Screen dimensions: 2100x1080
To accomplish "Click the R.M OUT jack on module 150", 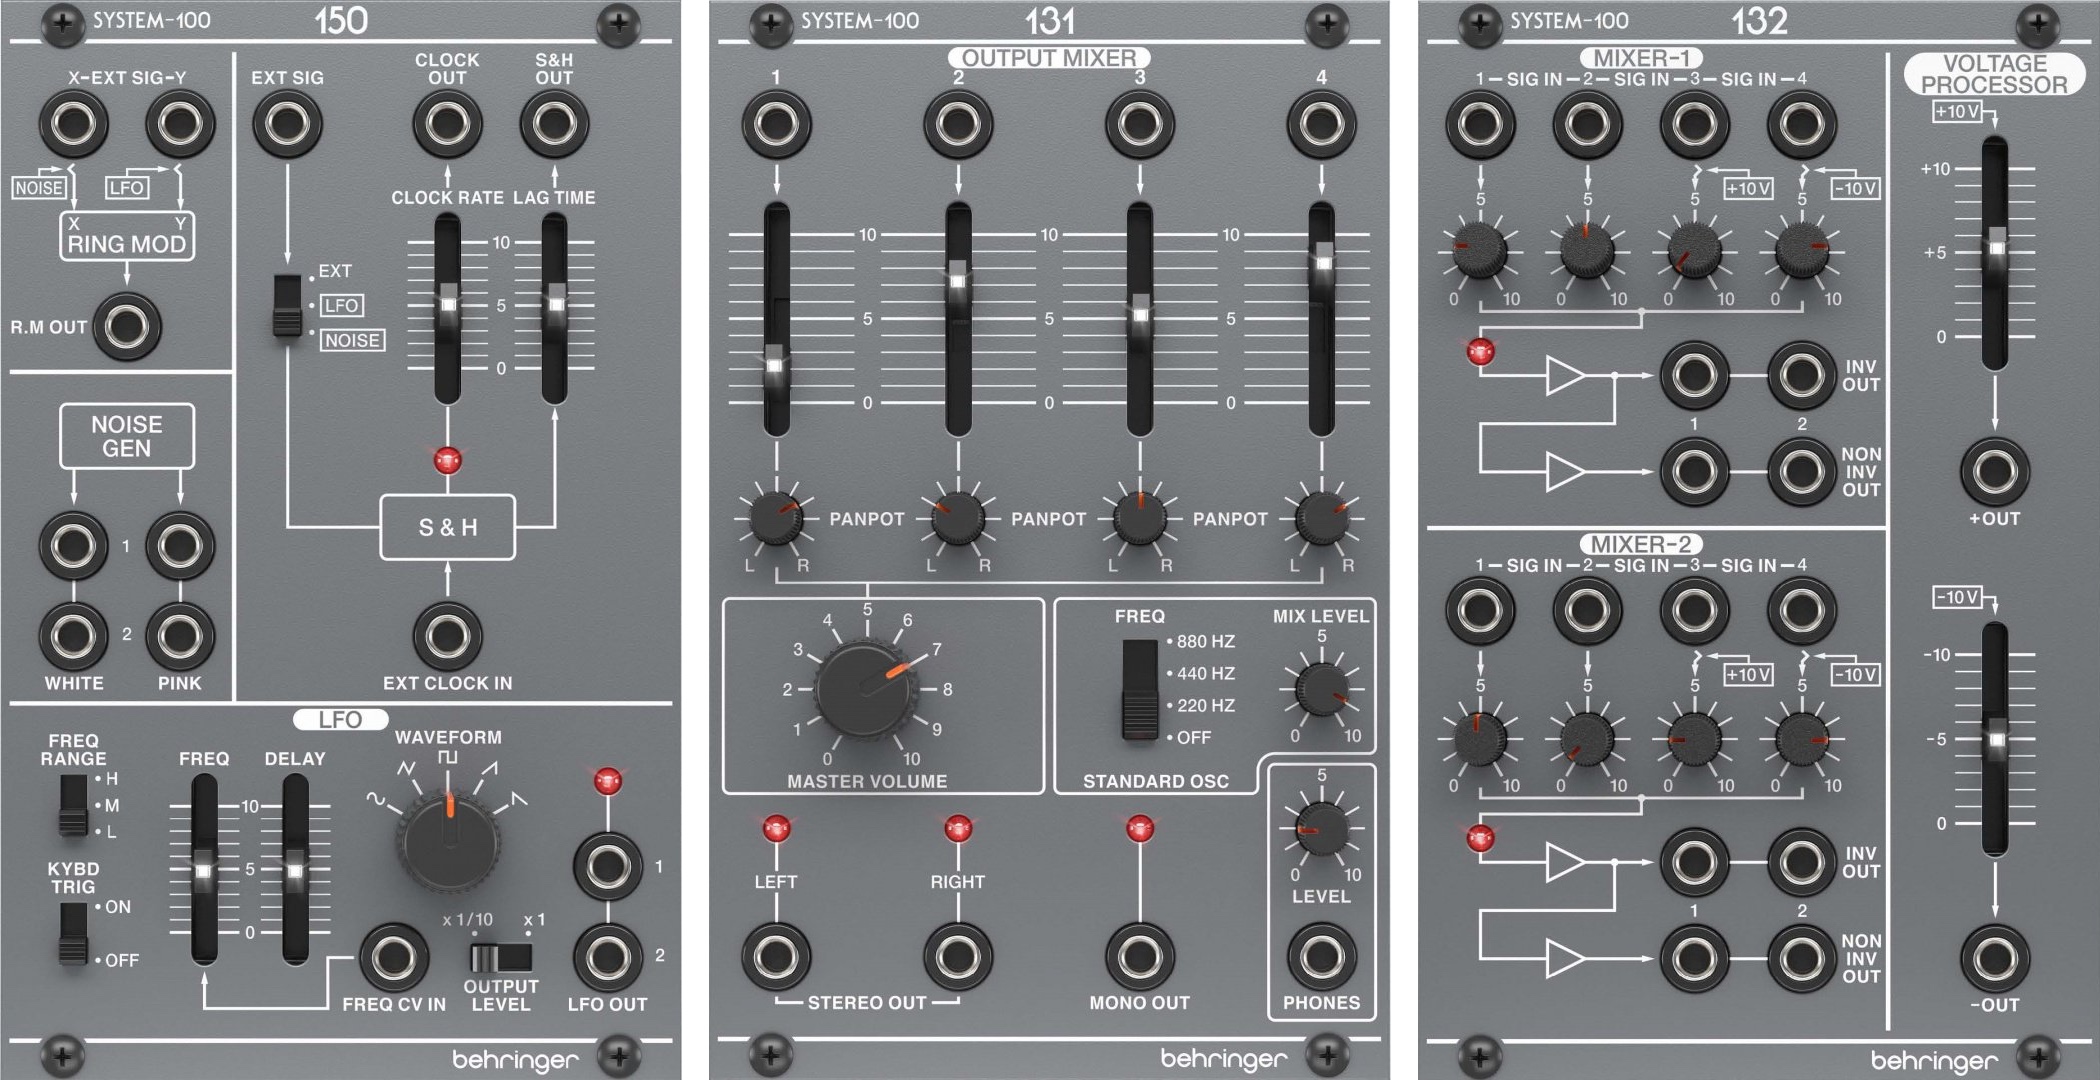I will coord(127,326).
